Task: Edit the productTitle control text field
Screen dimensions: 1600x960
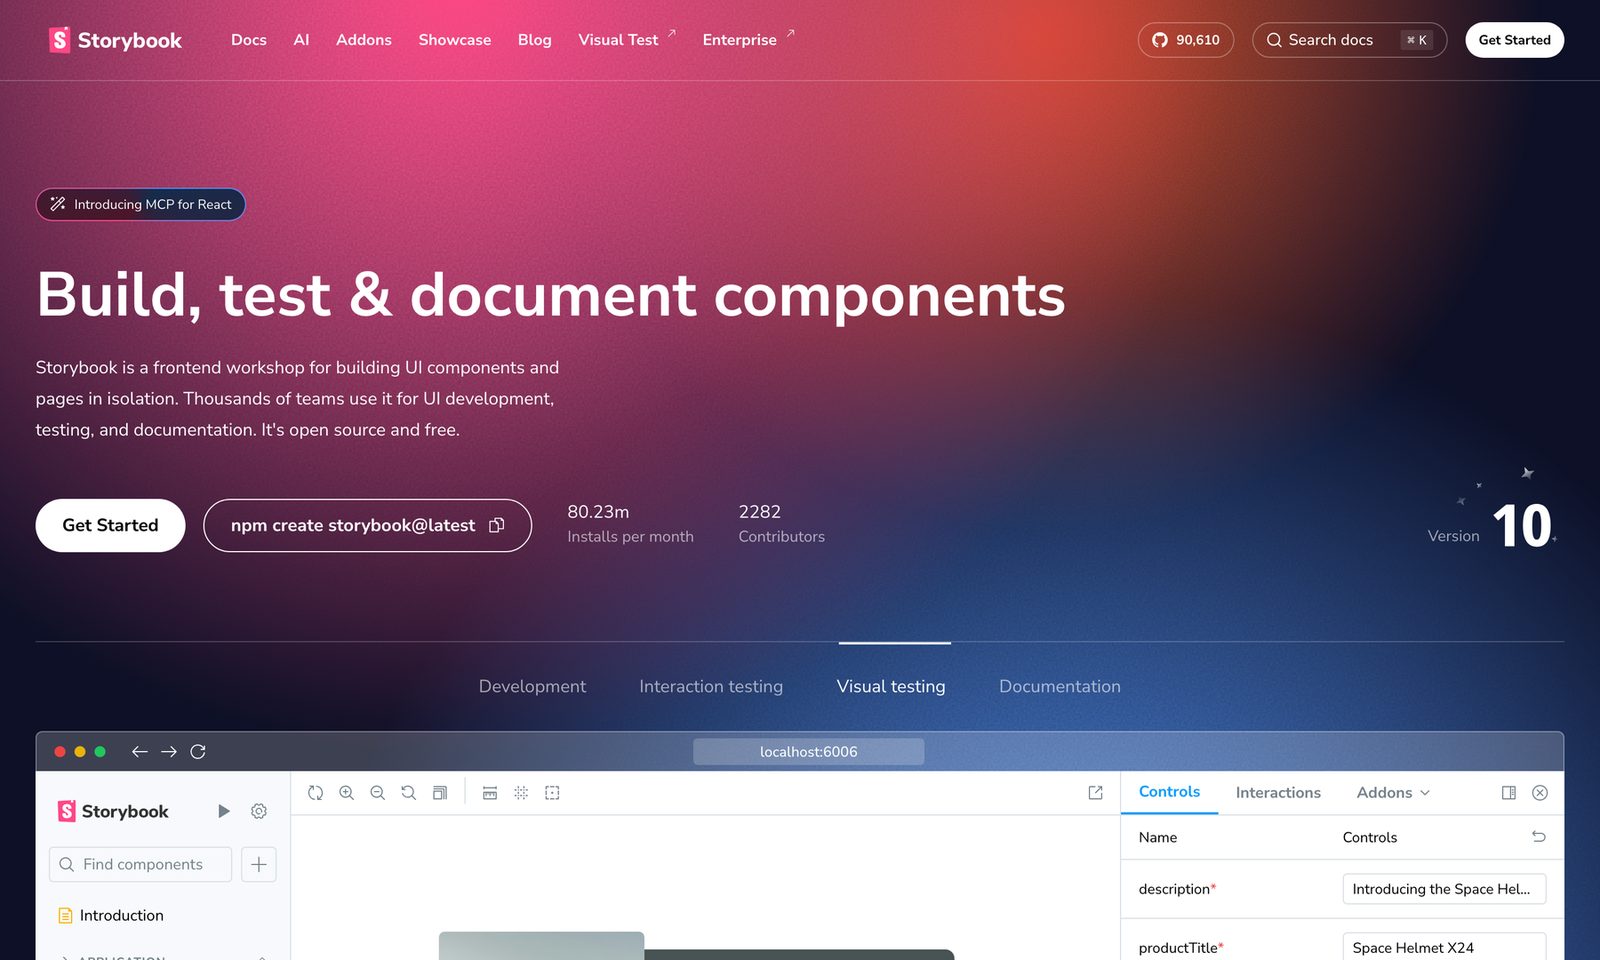Action: coord(1444,947)
